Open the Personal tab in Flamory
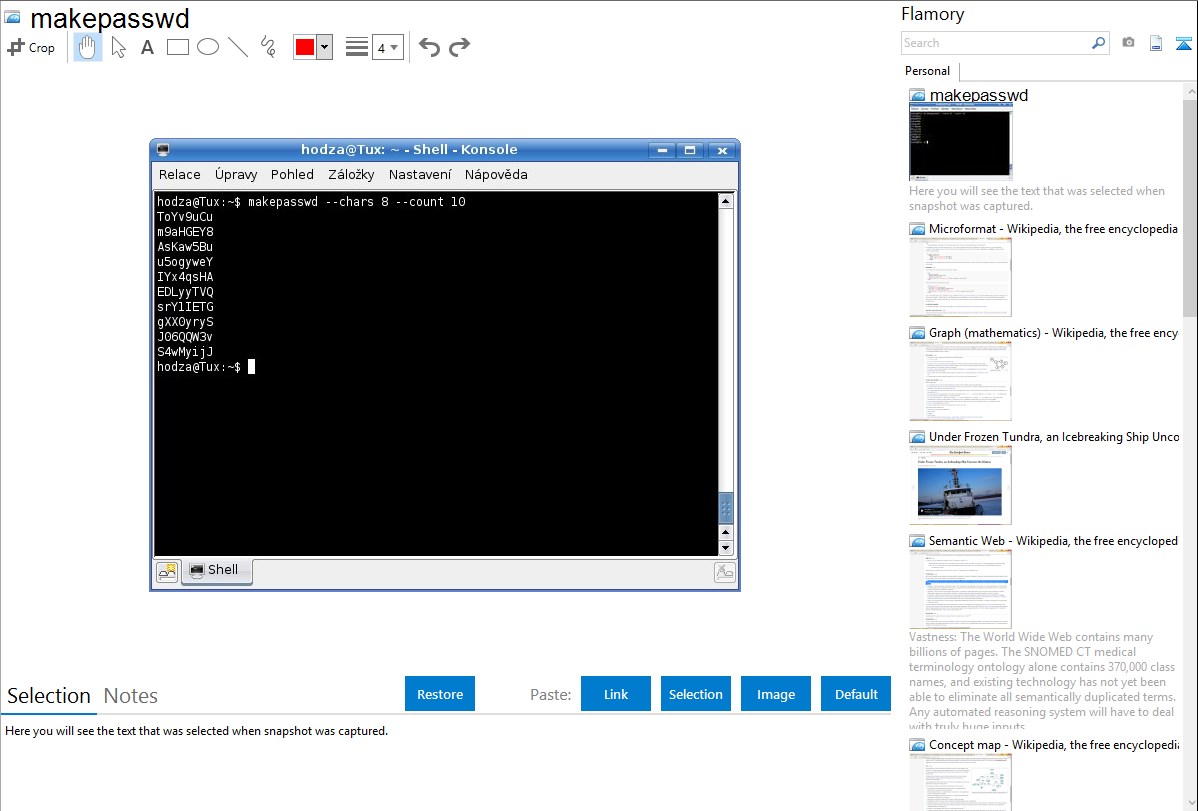 pos(927,71)
